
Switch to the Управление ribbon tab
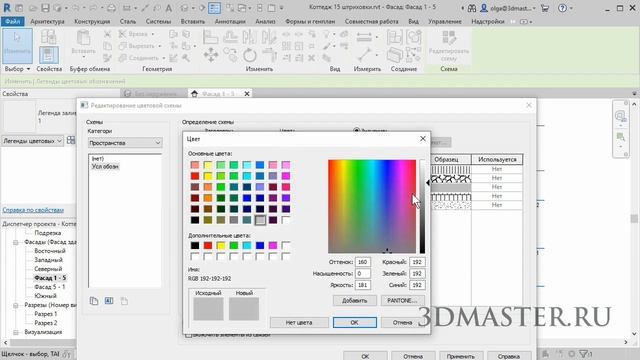click(x=445, y=21)
